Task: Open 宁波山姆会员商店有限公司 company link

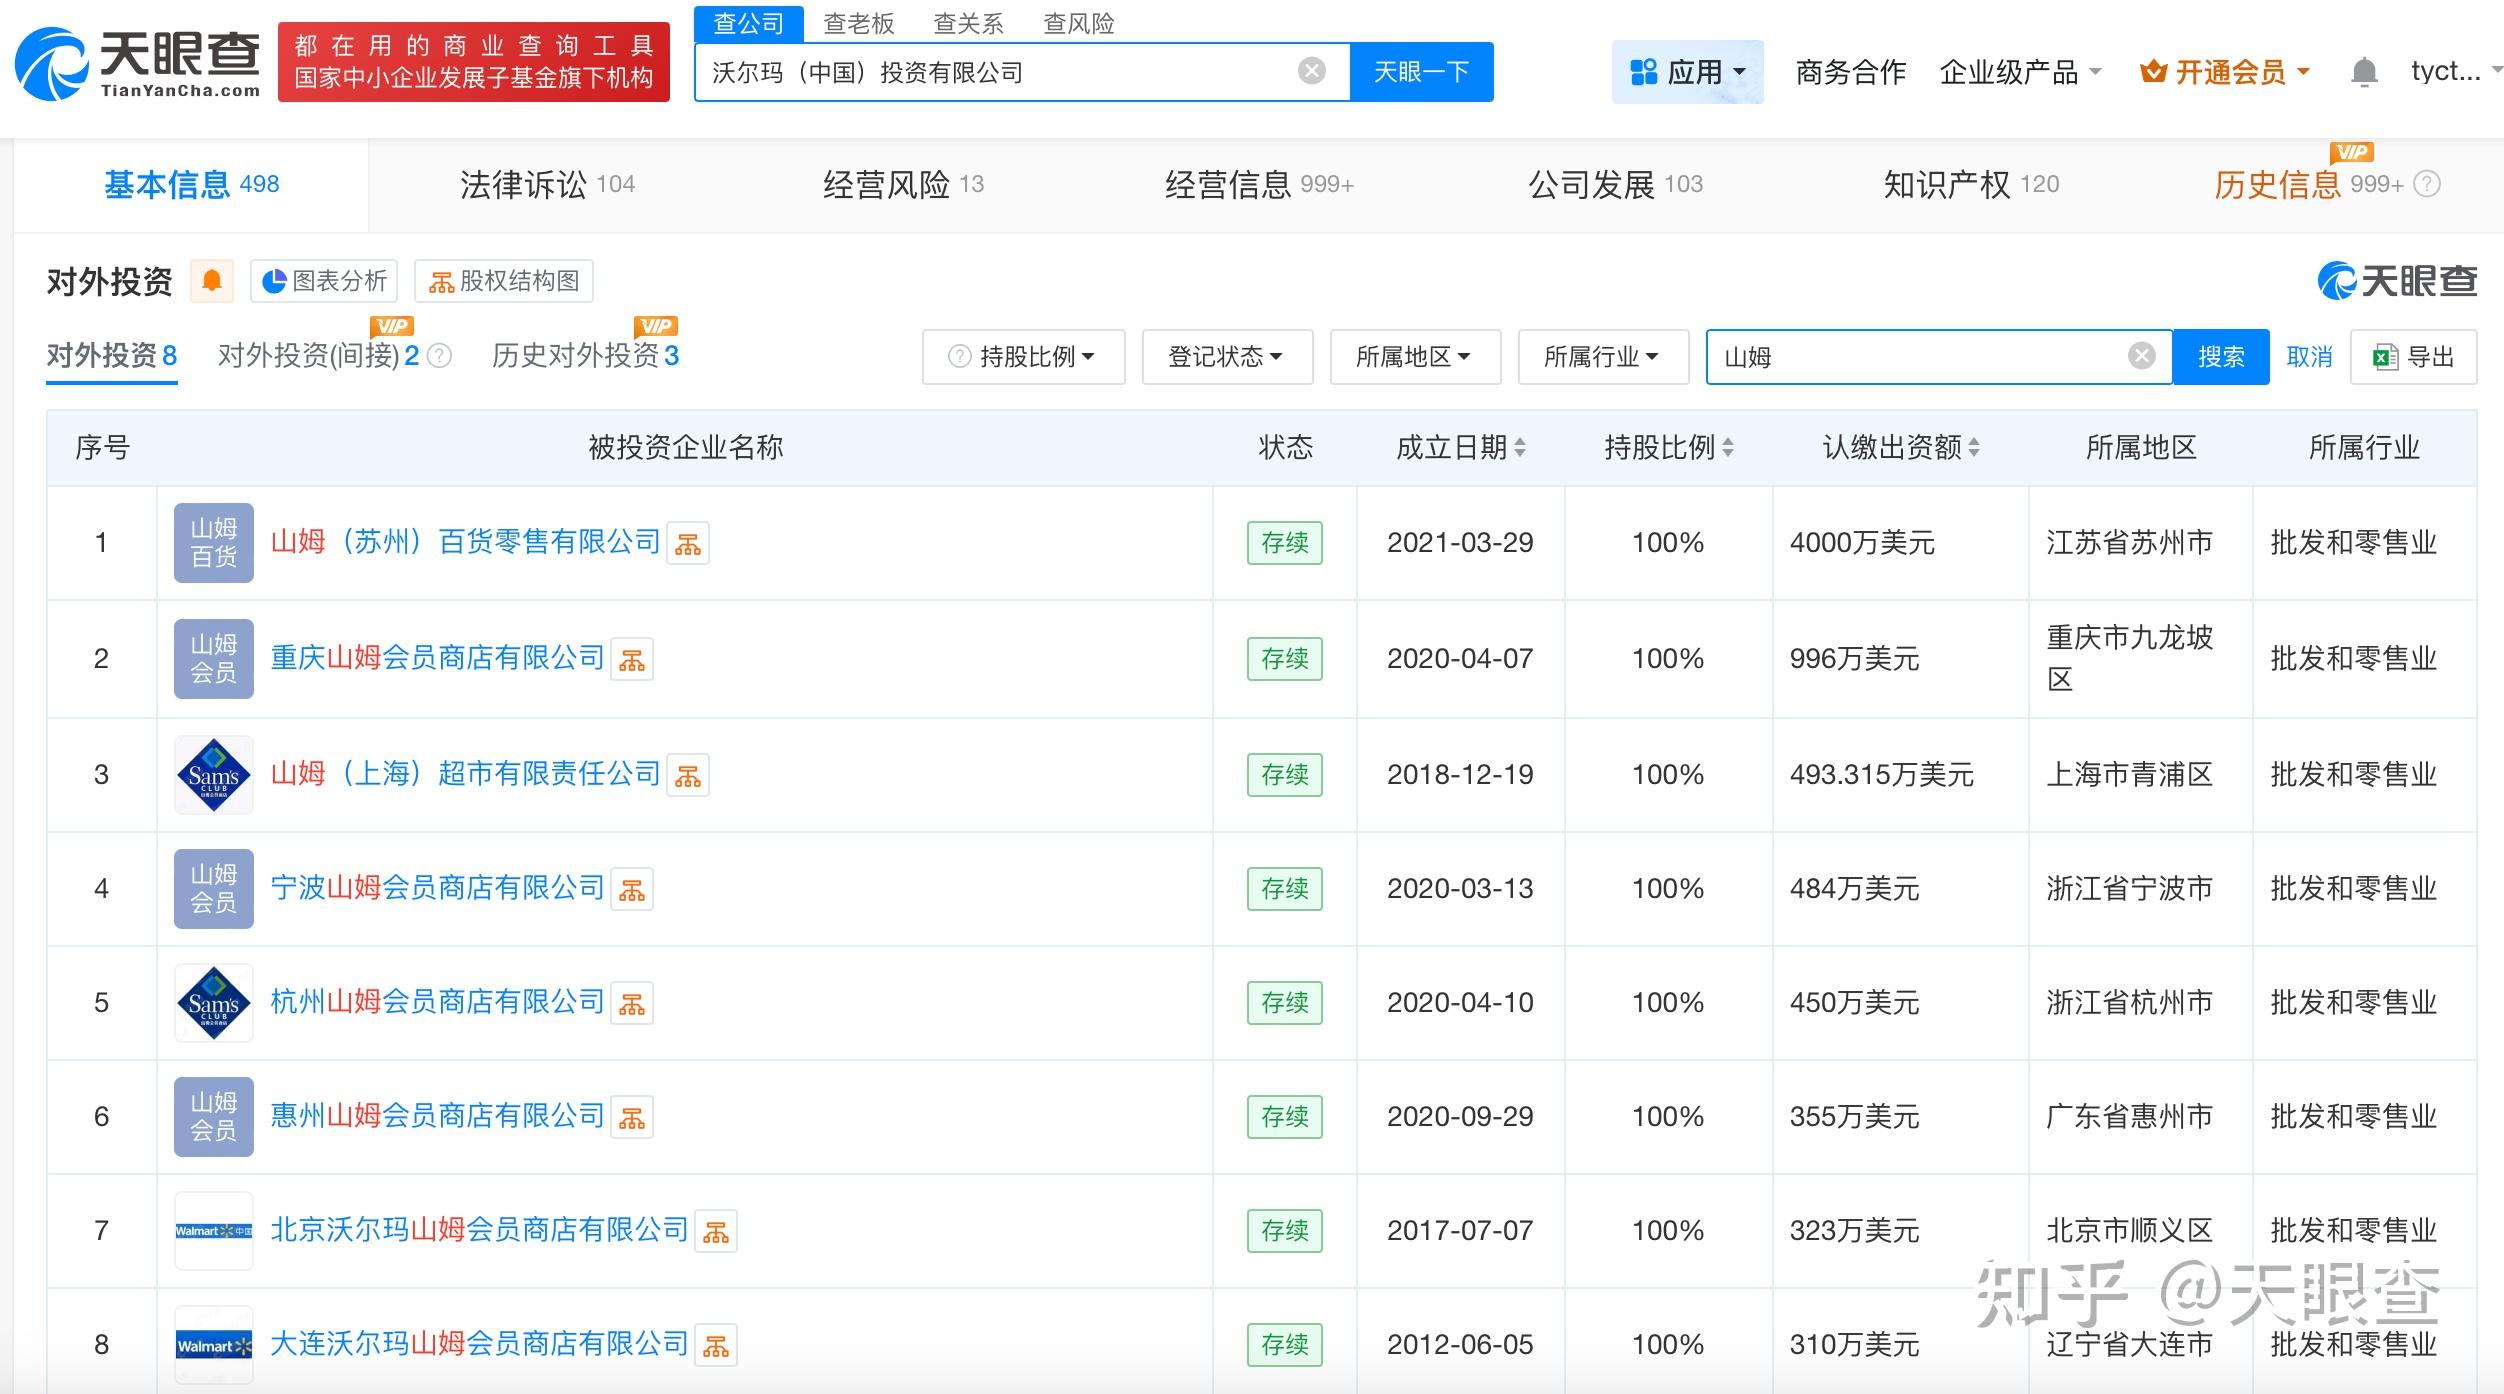Action: (x=438, y=888)
